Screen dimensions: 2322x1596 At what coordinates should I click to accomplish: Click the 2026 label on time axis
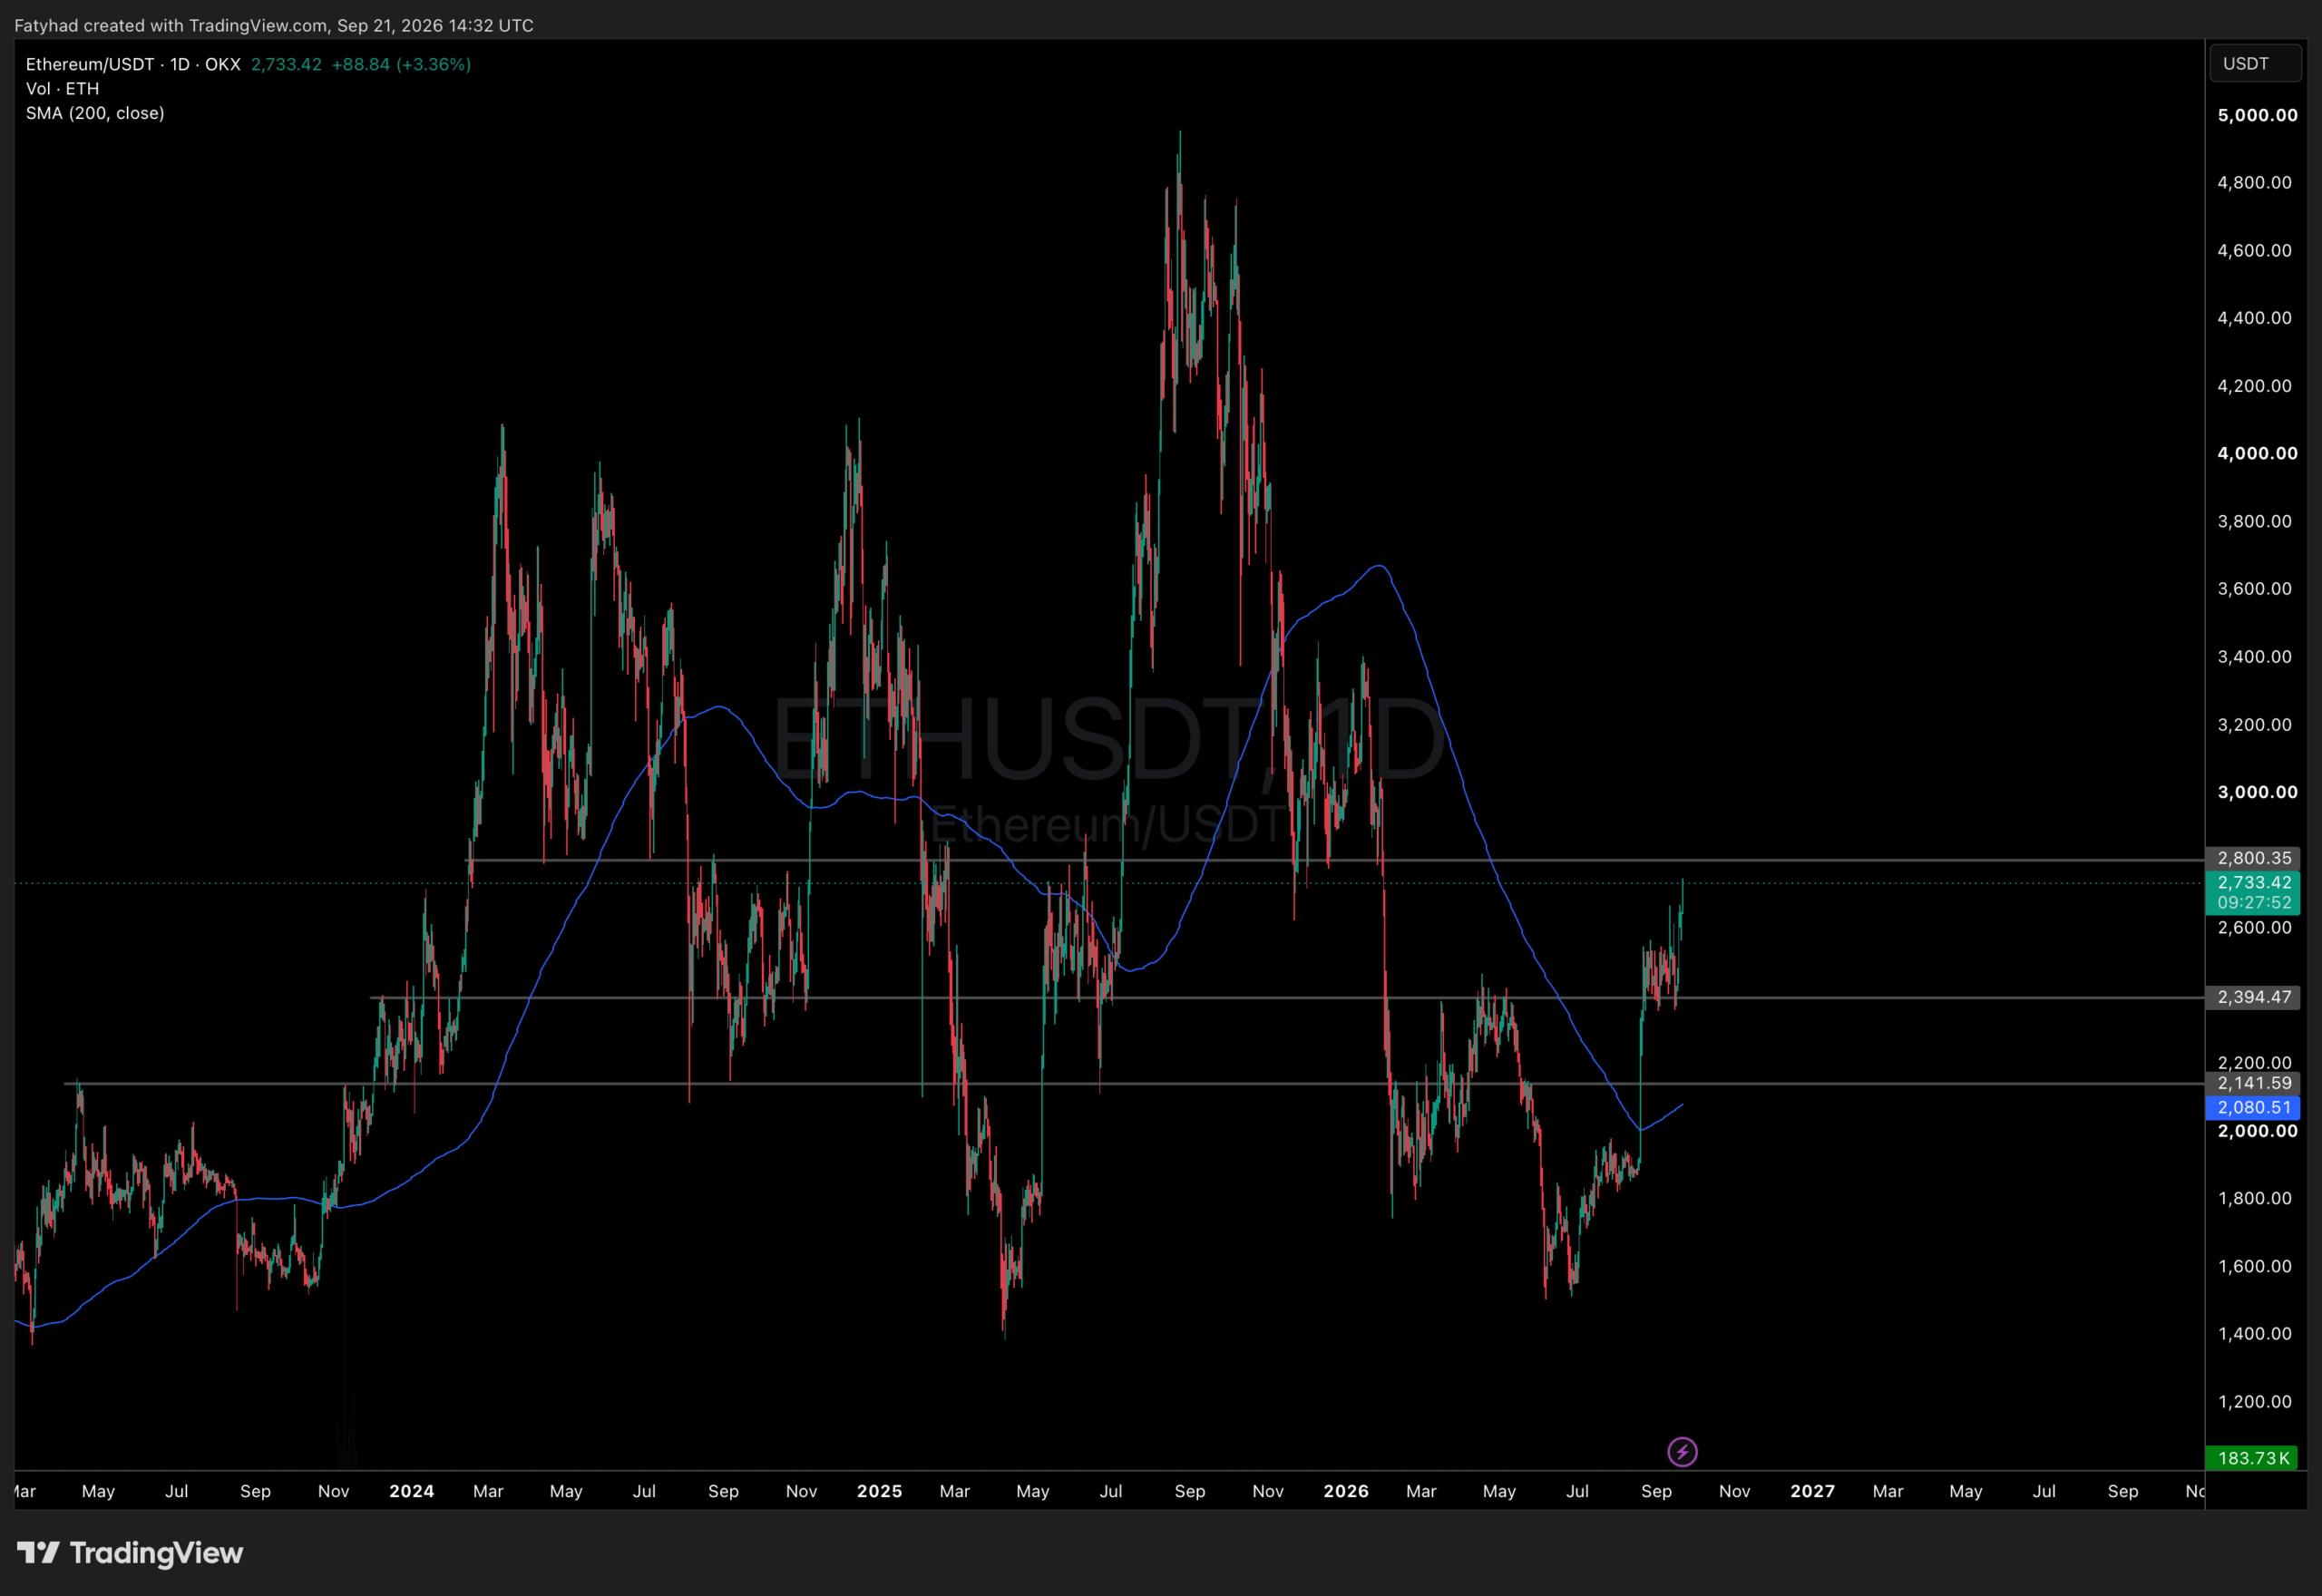click(x=1346, y=1491)
